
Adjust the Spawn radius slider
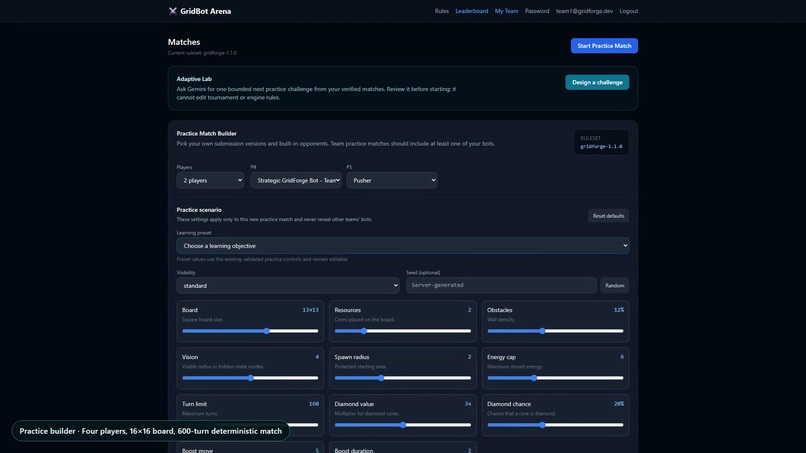(402, 378)
